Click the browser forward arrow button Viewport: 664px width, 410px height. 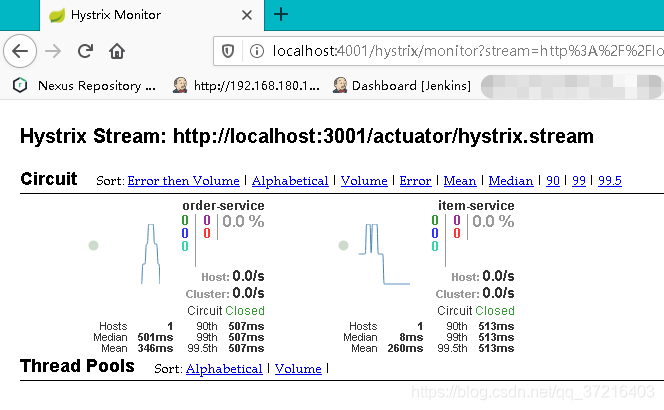point(53,51)
